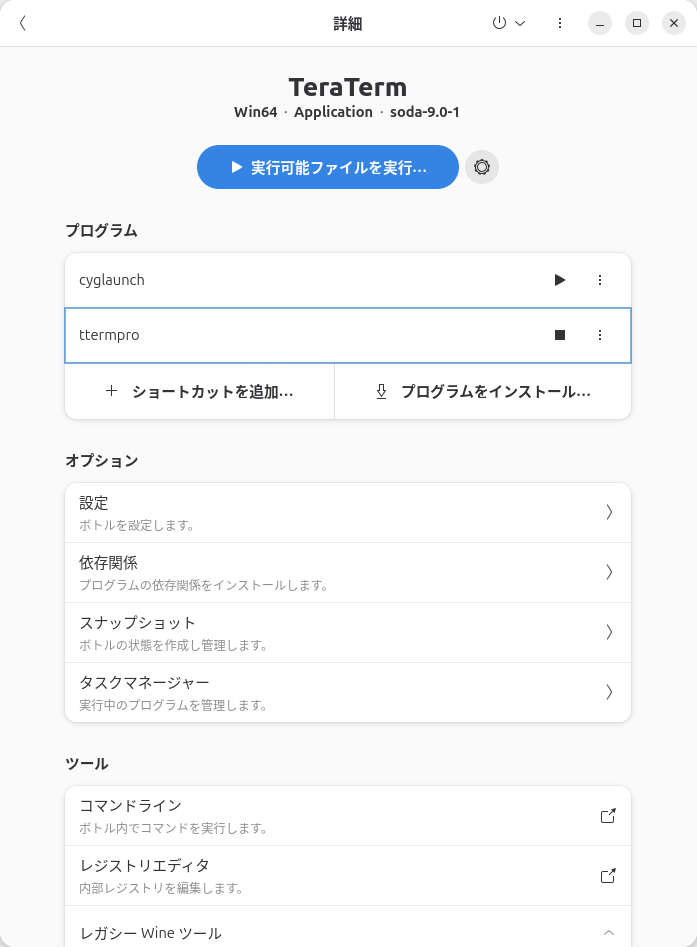Collapse the レガシー Wine ツール section

(608, 933)
